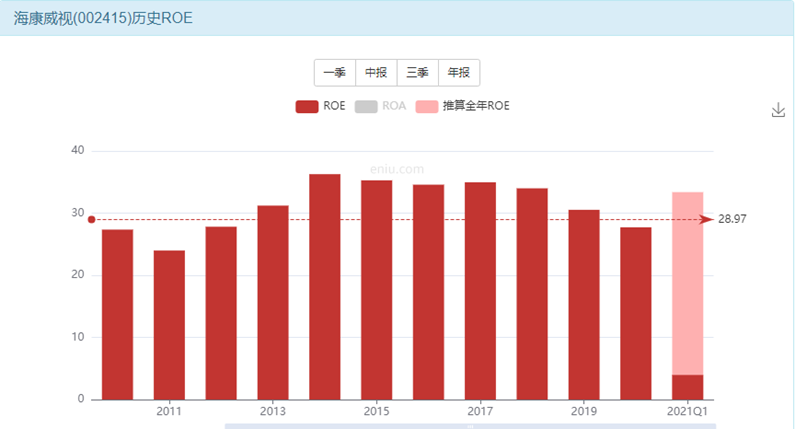The height and width of the screenshot is (429, 796).
Task: Click the red start dot of average line
Action: [91, 219]
